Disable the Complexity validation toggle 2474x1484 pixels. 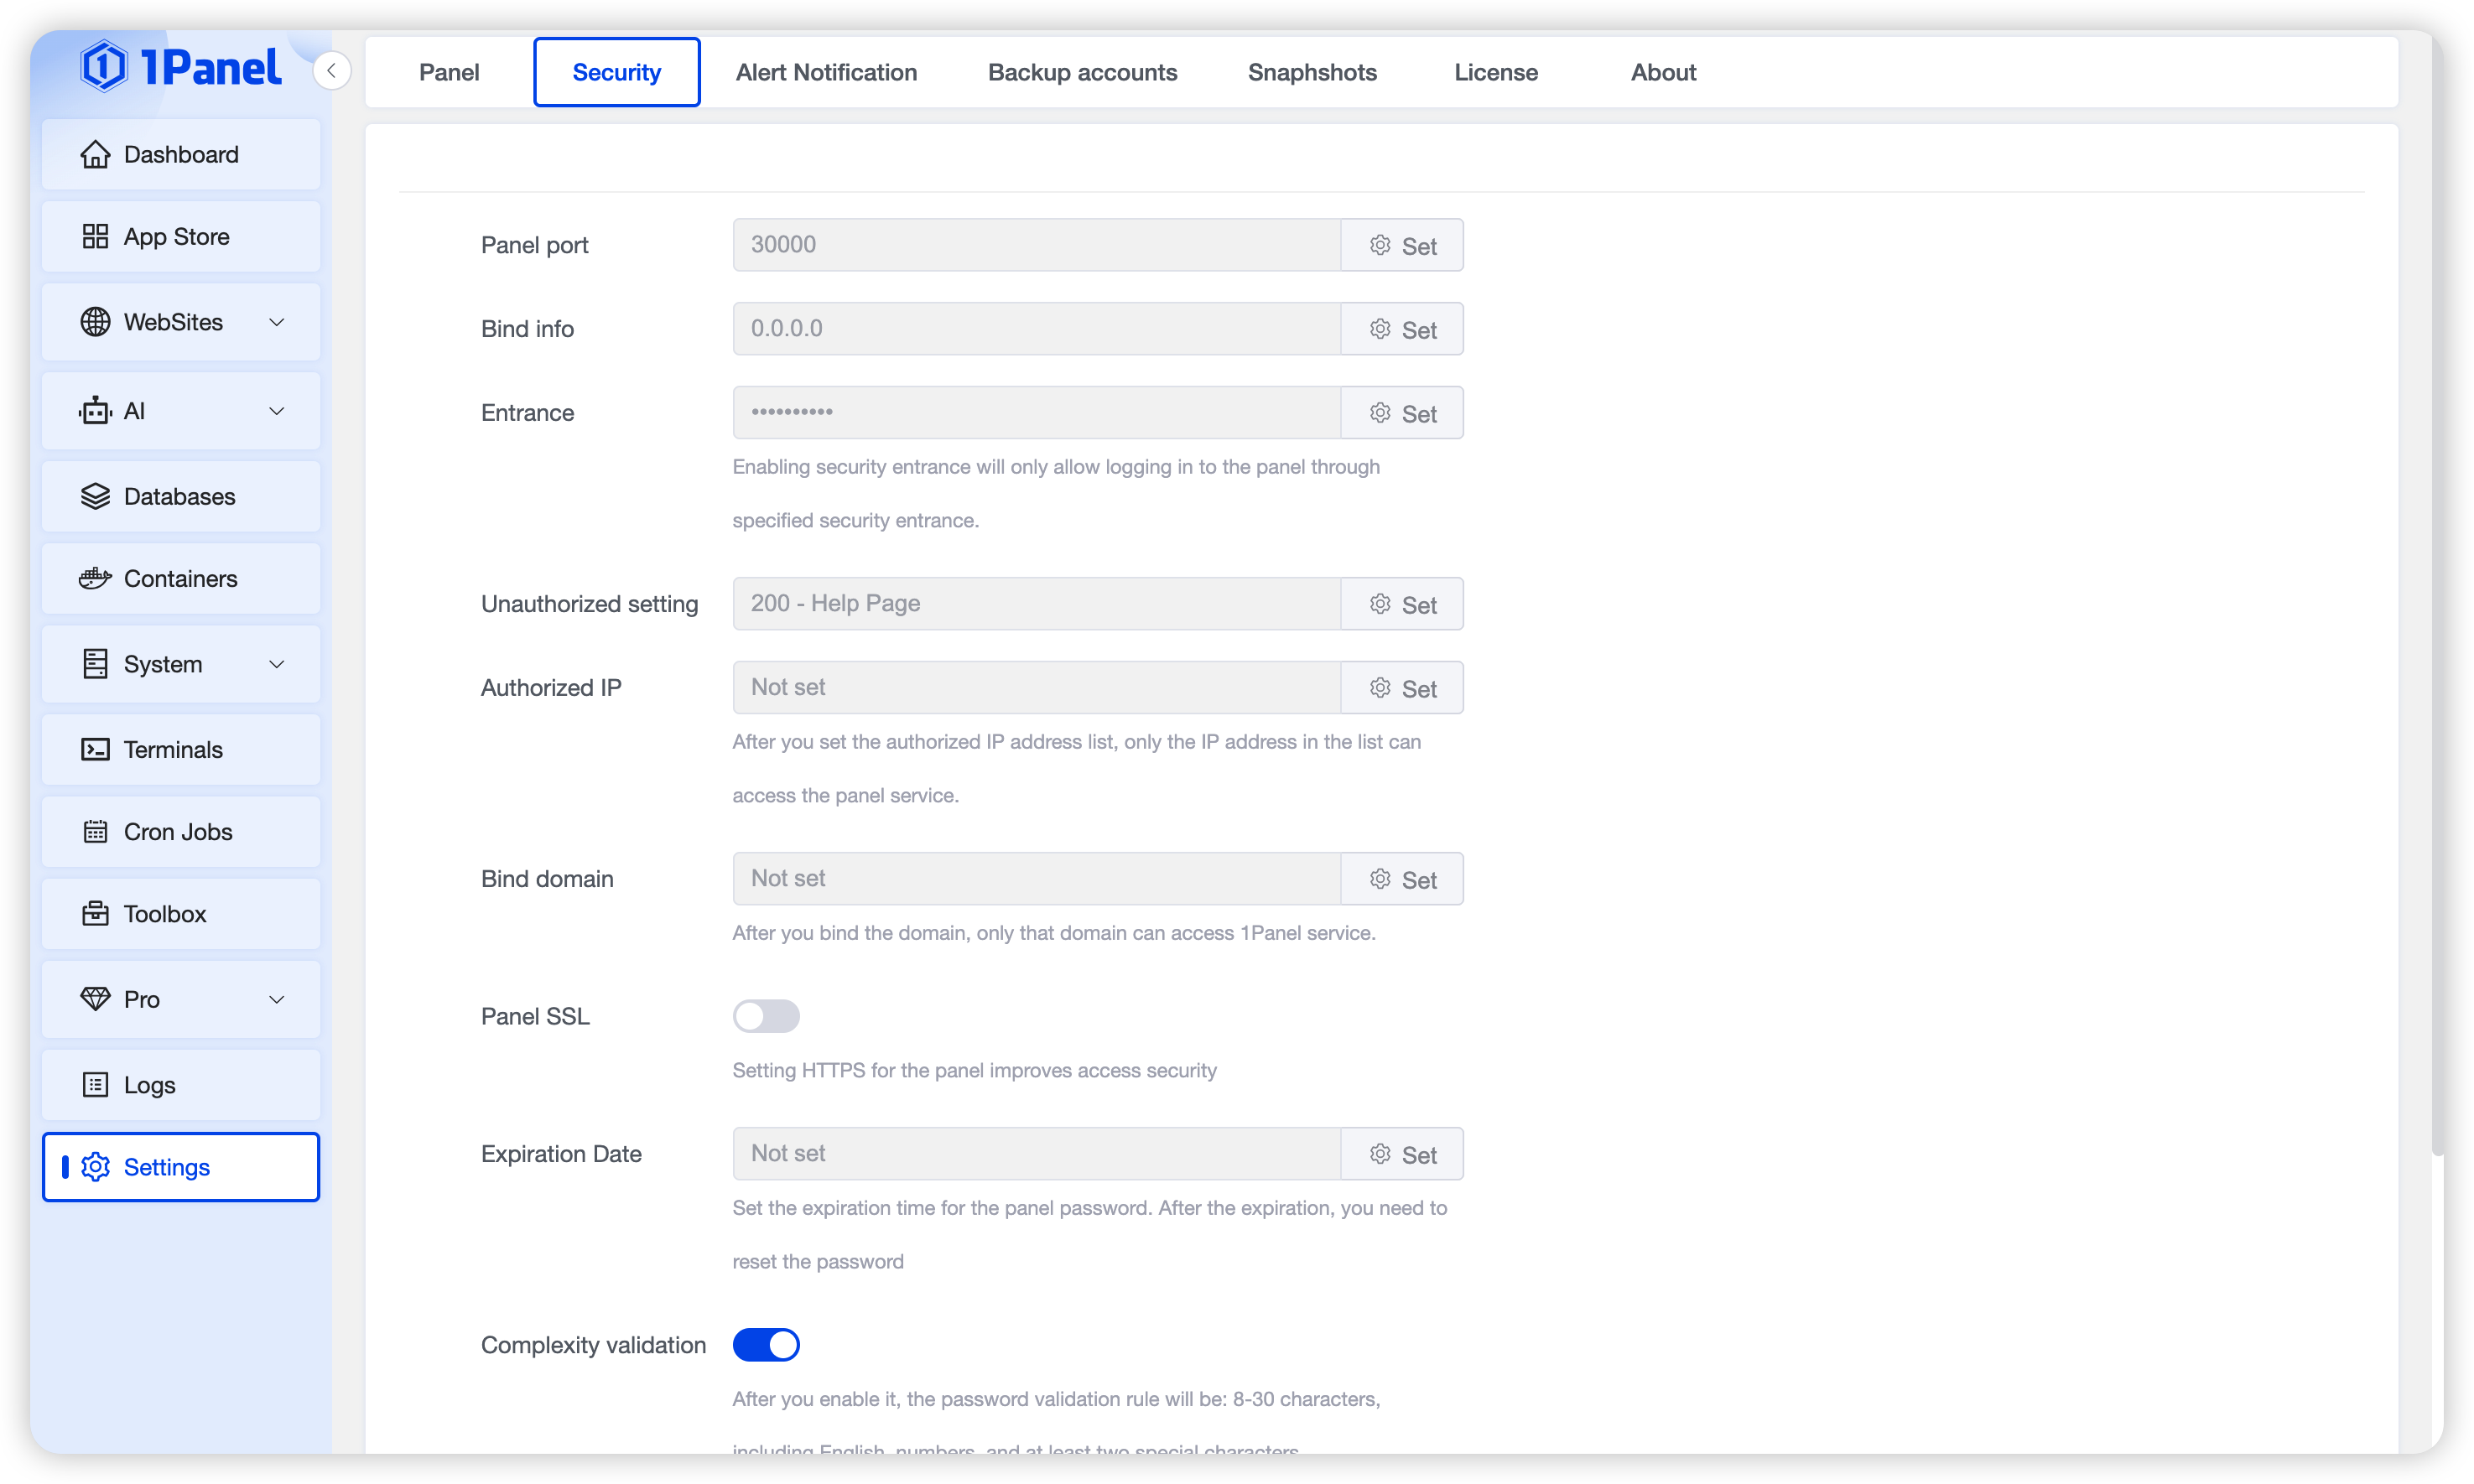(766, 1345)
